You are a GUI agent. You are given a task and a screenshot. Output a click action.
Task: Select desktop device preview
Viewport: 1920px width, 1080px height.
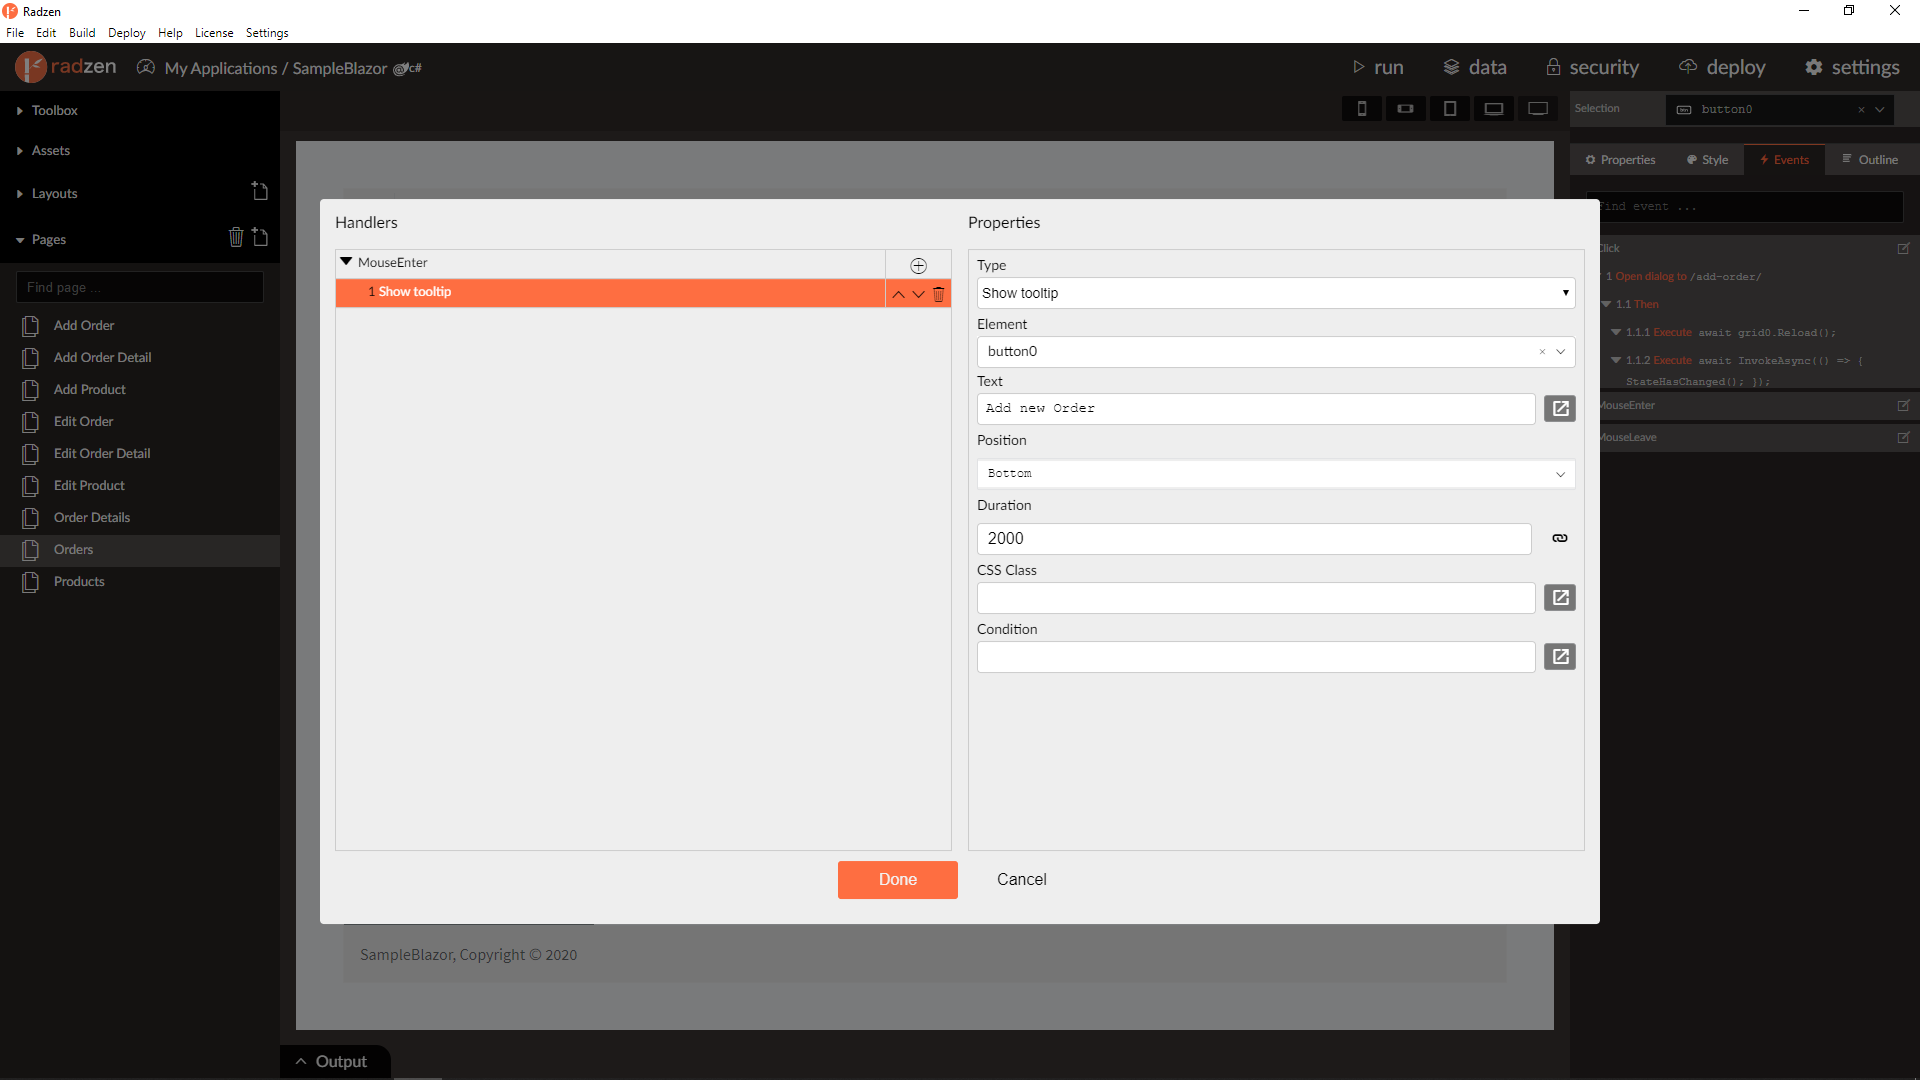1538,109
